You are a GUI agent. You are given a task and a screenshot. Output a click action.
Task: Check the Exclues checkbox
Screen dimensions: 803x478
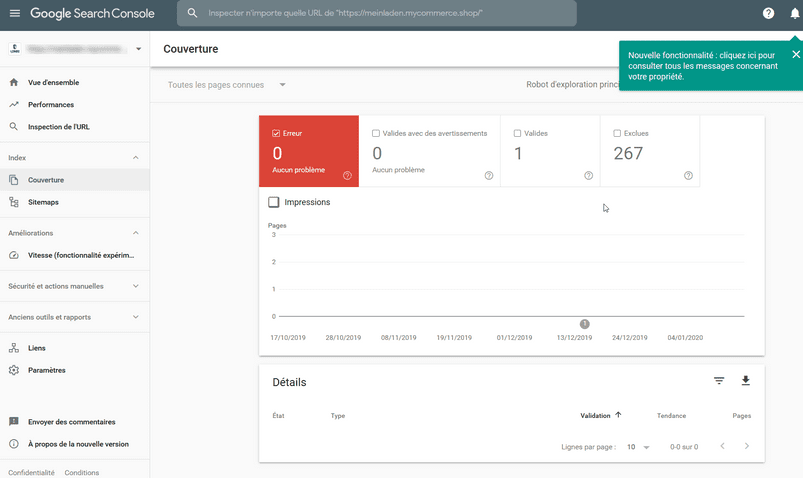(x=617, y=133)
